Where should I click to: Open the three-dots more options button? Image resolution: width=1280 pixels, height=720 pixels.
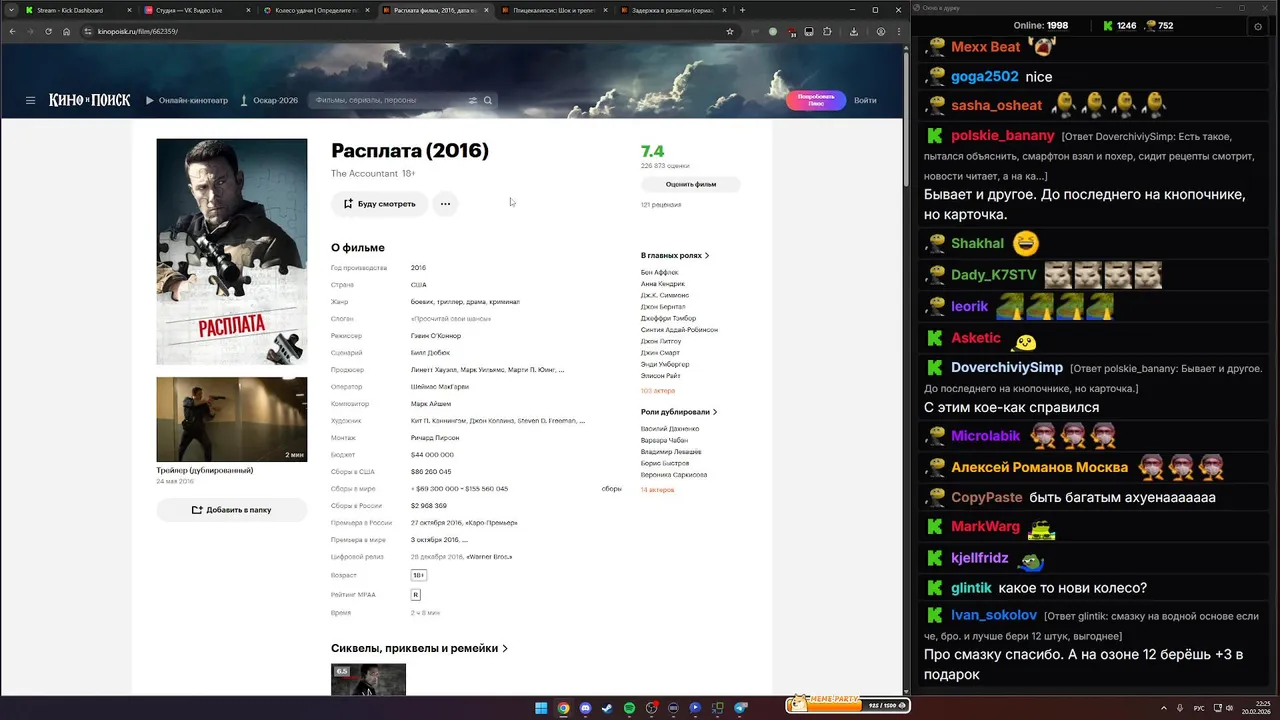point(445,203)
